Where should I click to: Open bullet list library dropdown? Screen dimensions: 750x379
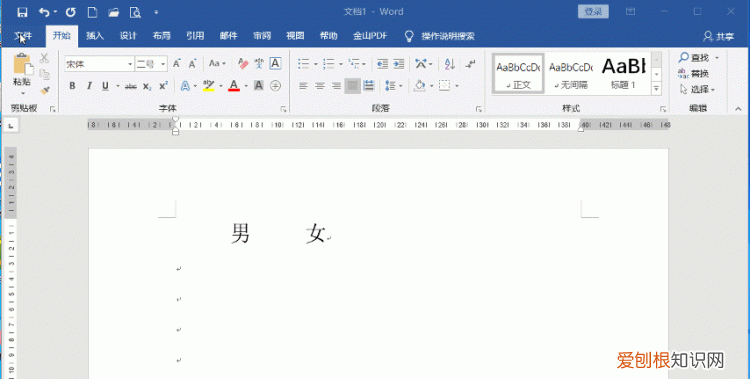pyautogui.click(x=316, y=64)
